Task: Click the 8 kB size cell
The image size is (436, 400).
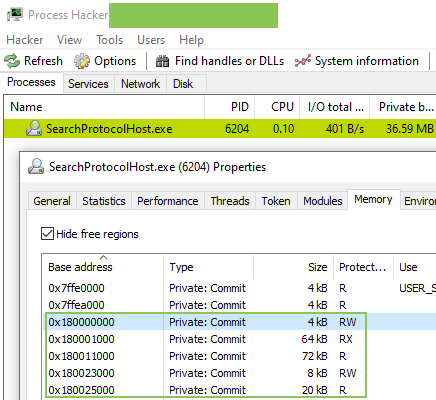Action: 317,373
